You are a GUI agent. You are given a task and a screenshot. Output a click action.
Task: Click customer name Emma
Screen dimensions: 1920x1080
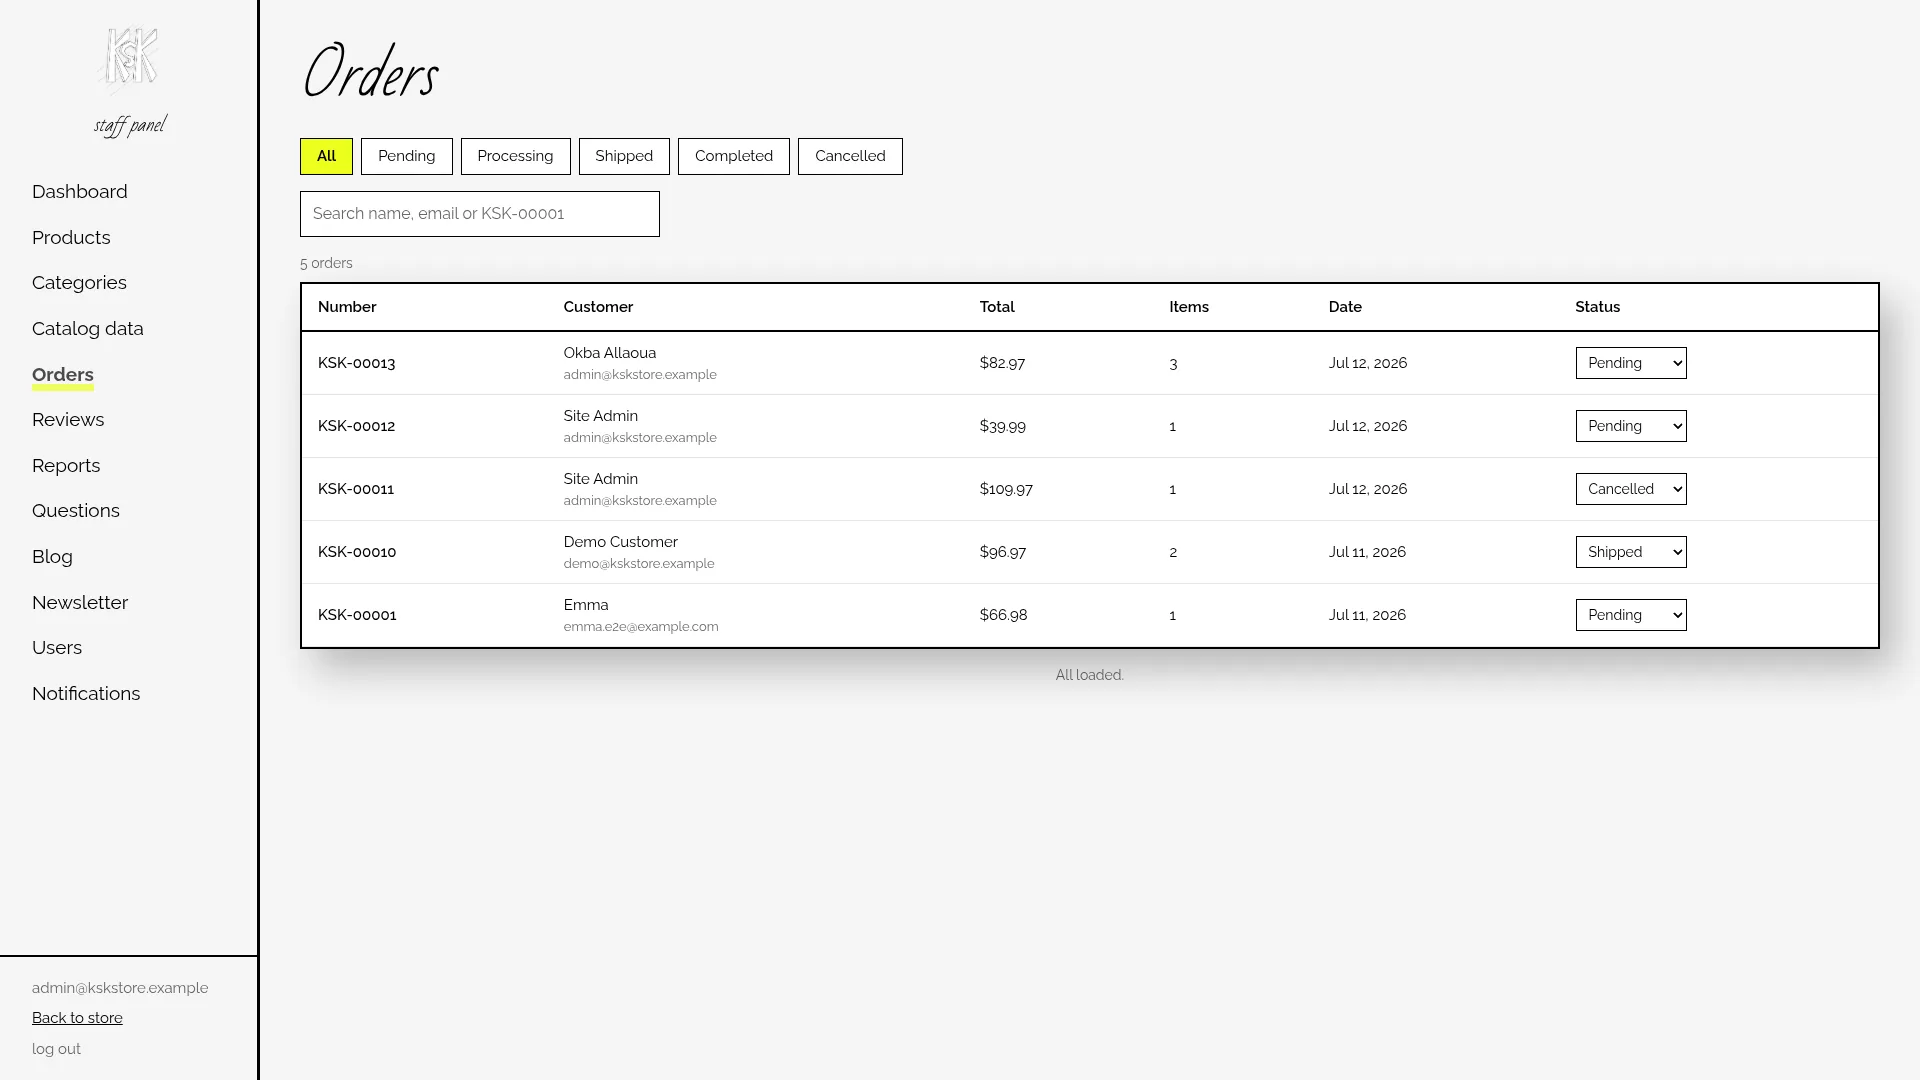(586, 605)
